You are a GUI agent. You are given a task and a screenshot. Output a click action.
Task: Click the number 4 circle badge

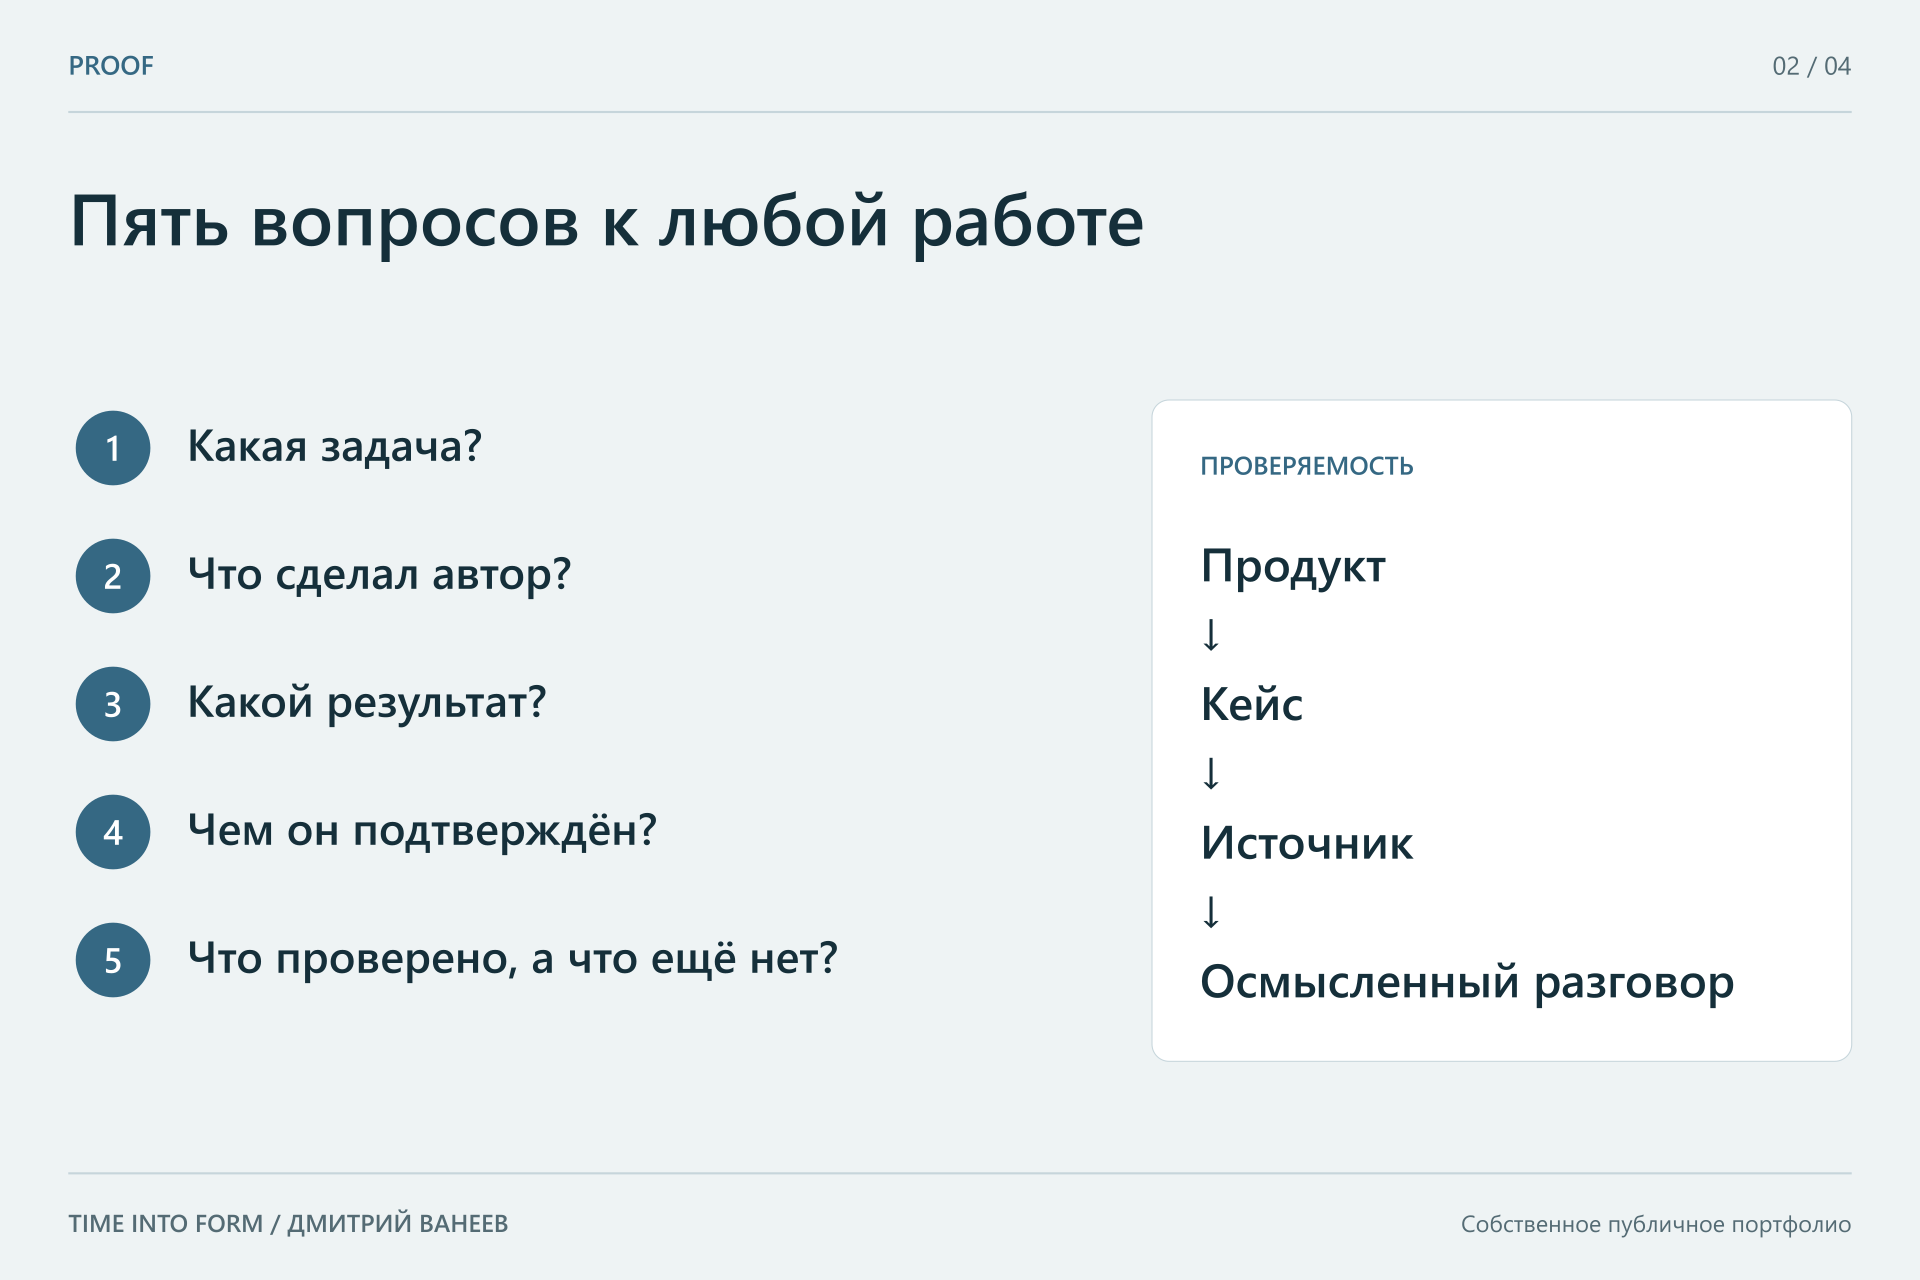(113, 832)
